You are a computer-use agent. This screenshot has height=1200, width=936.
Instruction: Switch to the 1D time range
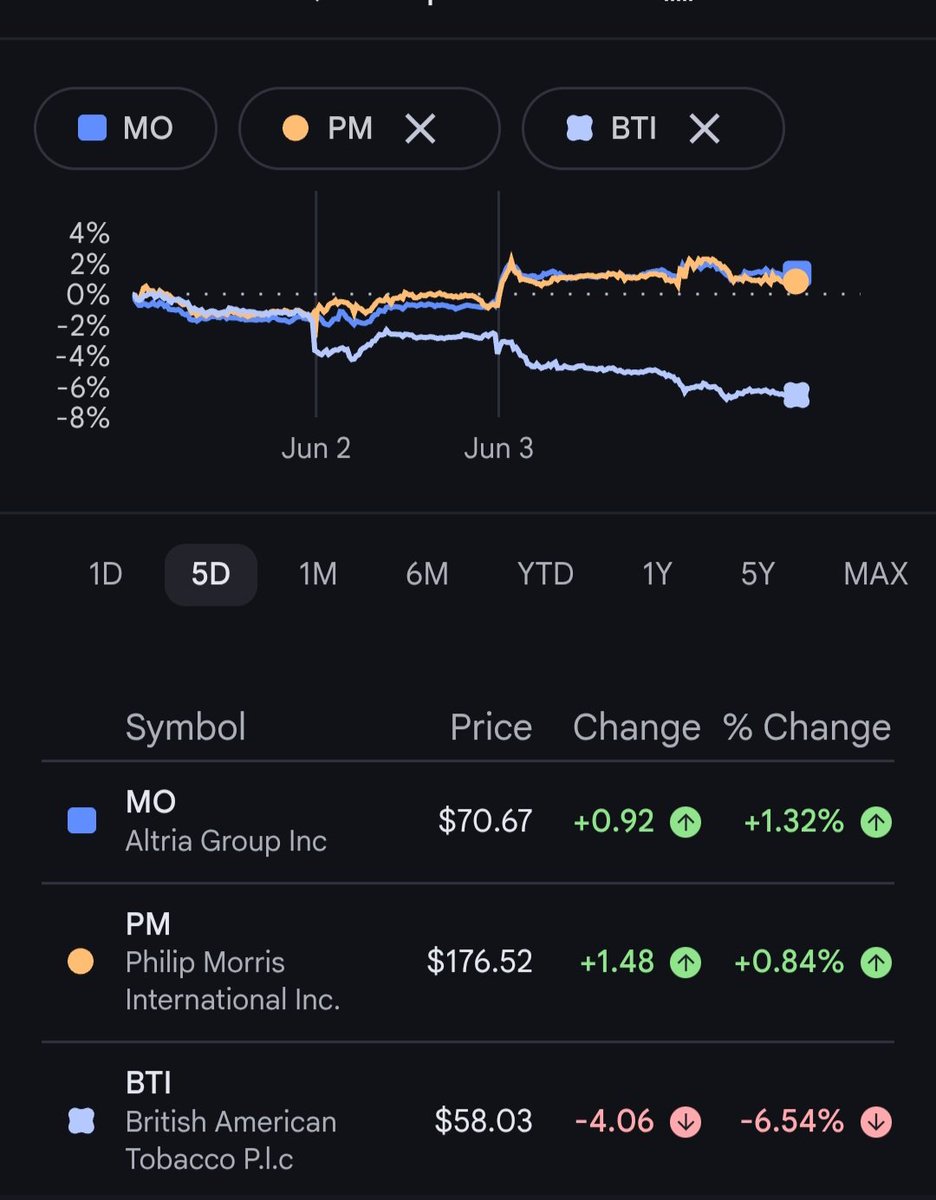pos(105,574)
